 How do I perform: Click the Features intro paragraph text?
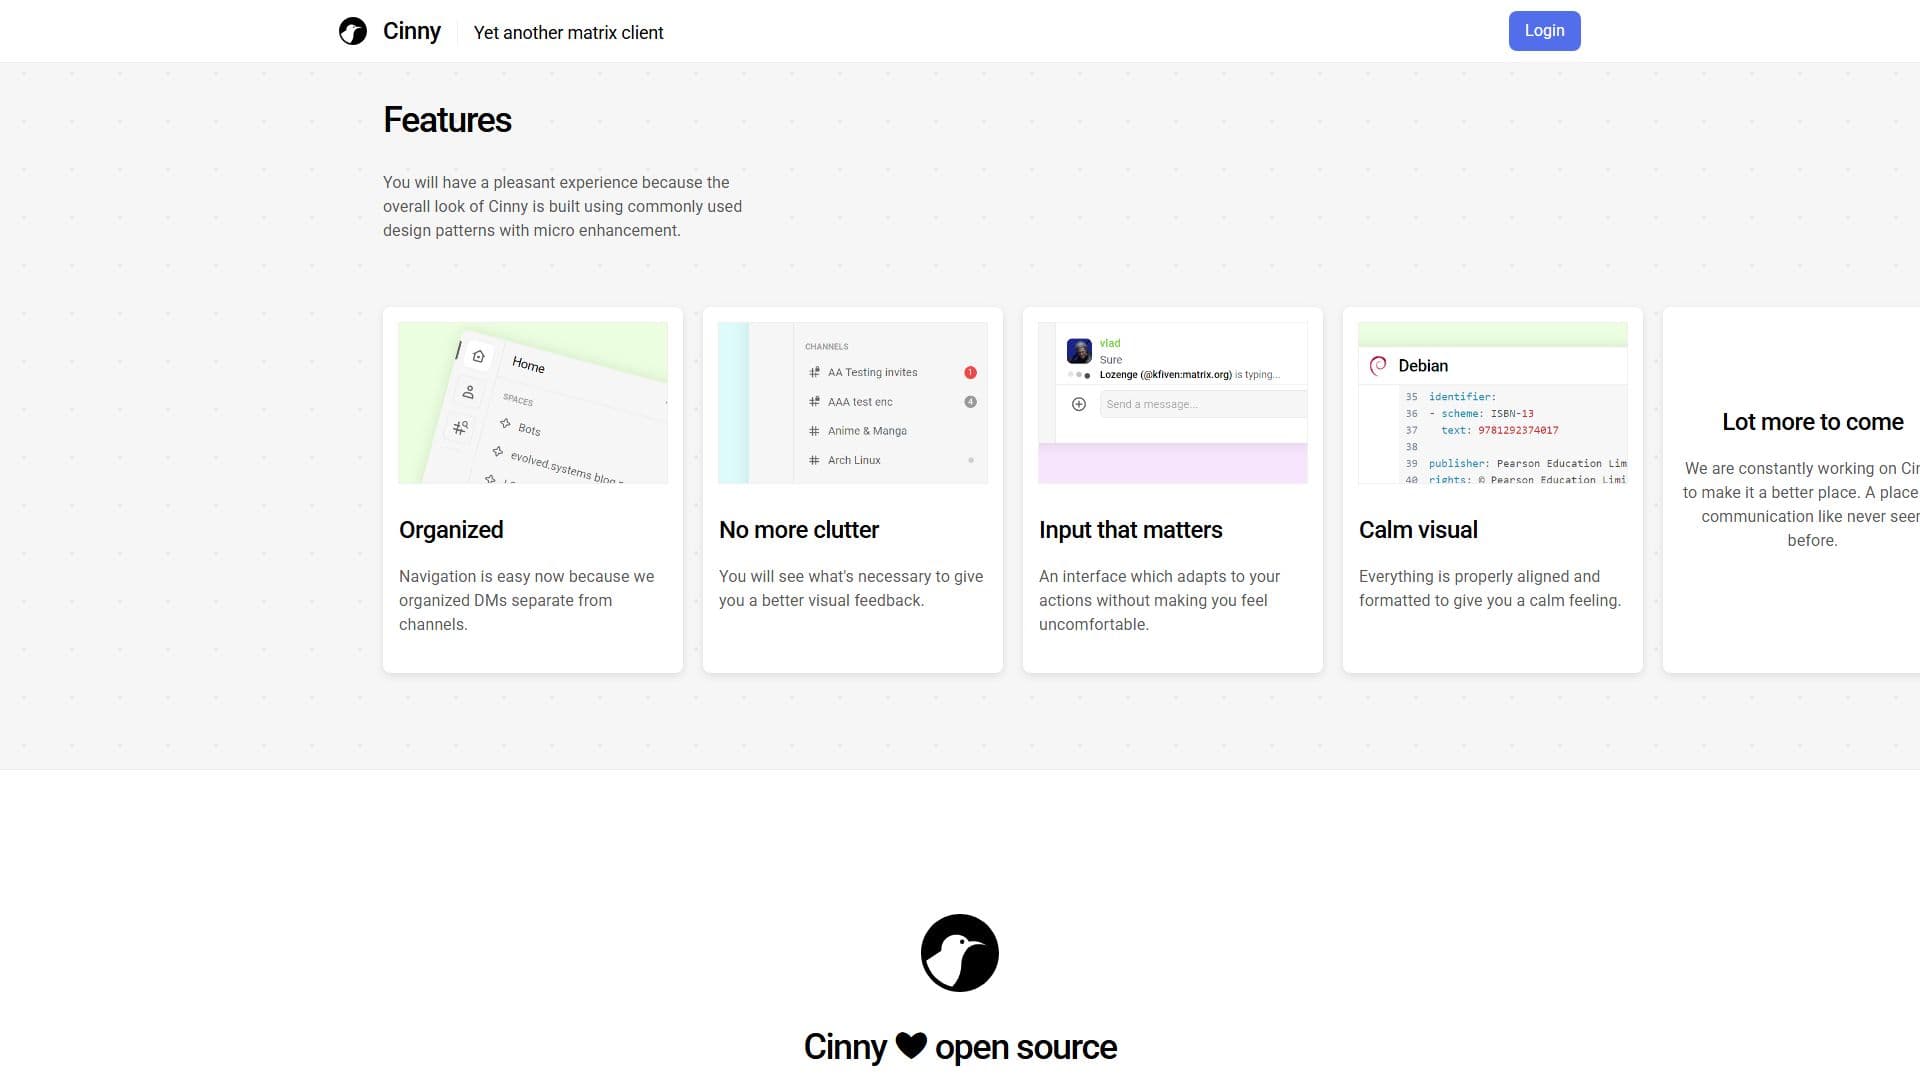coord(563,206)
